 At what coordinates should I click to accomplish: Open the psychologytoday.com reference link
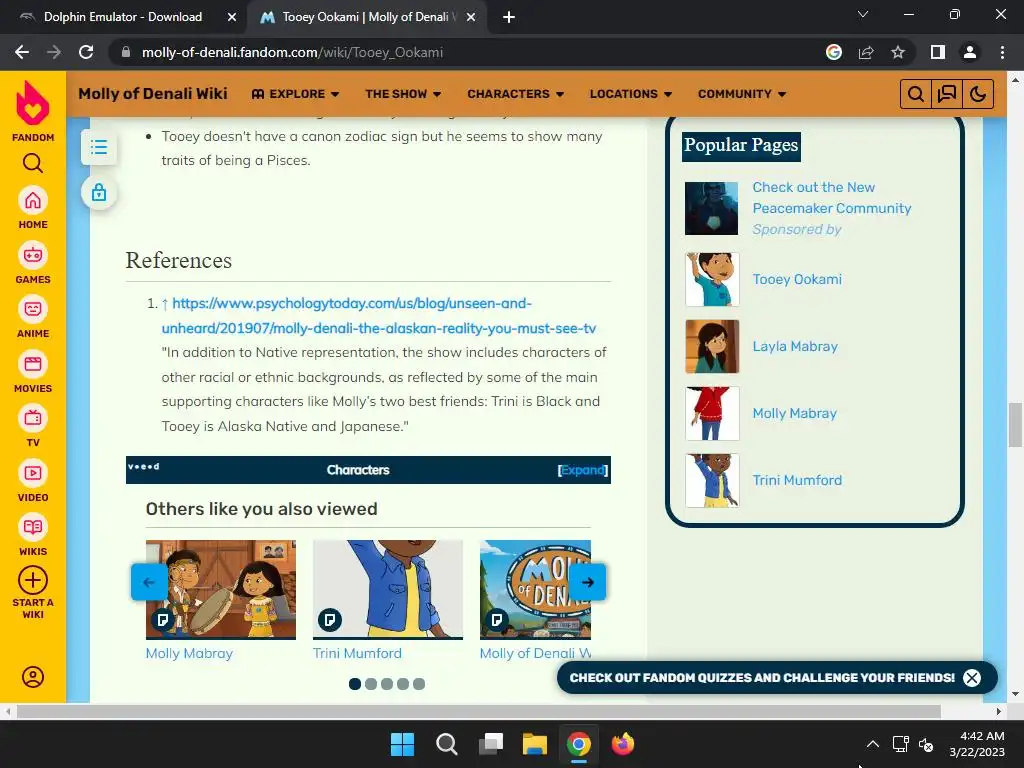[379, 315]
